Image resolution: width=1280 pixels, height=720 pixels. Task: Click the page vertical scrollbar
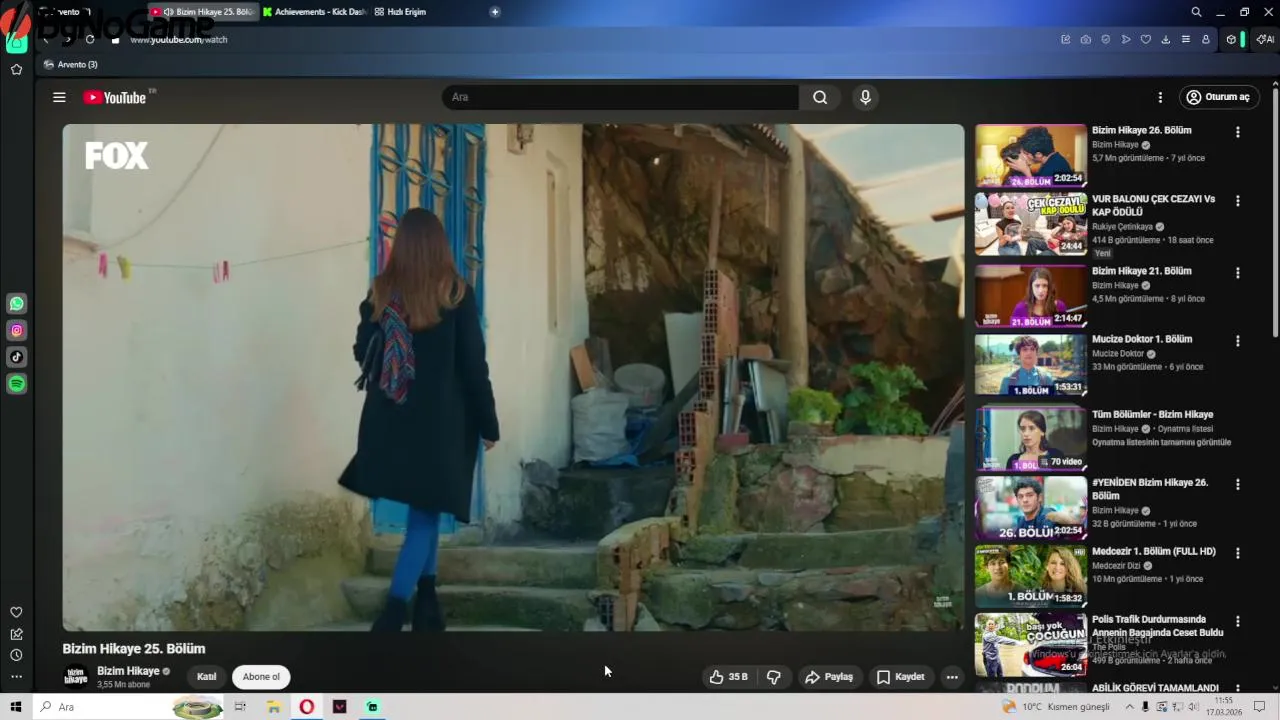pos(1274,210)
